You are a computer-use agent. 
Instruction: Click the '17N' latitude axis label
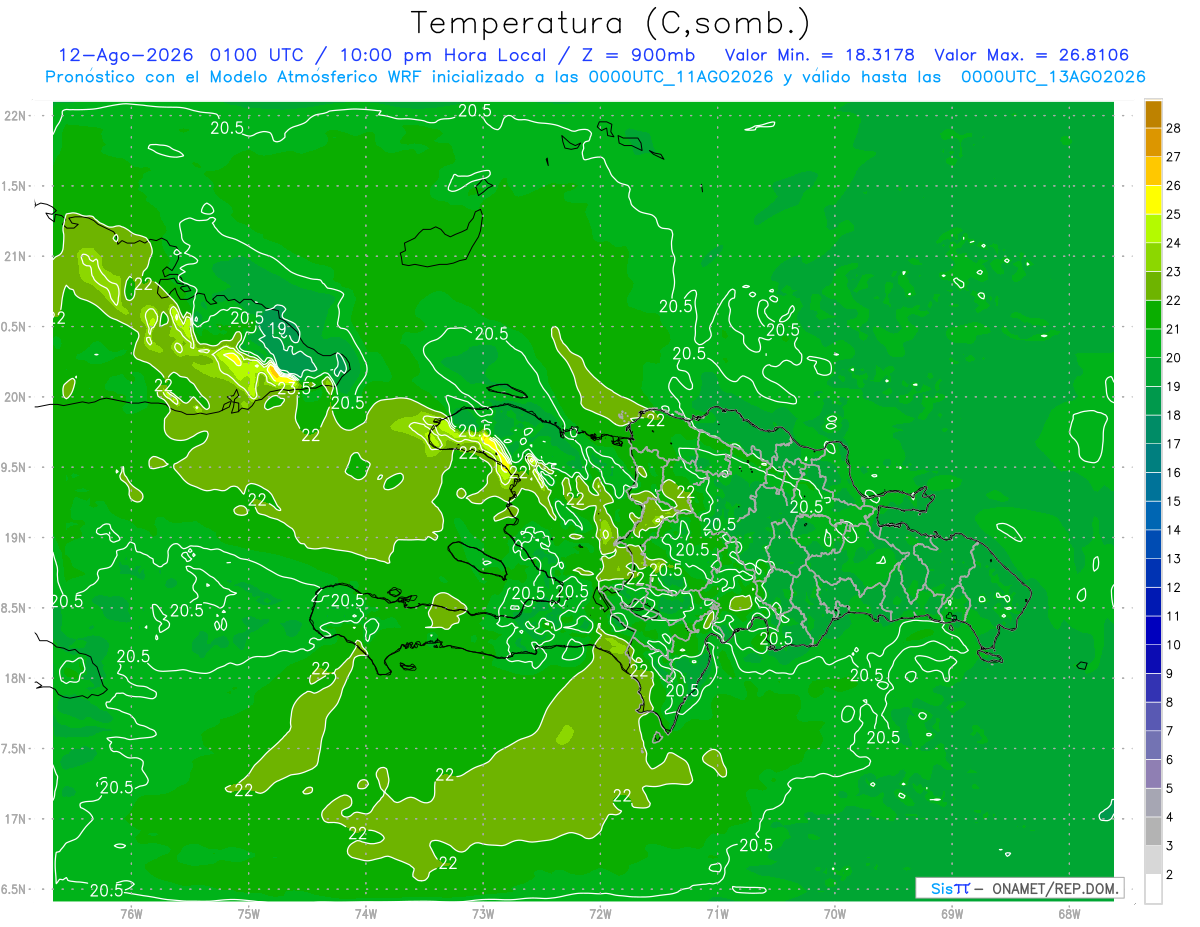click(x=16, y=819)
